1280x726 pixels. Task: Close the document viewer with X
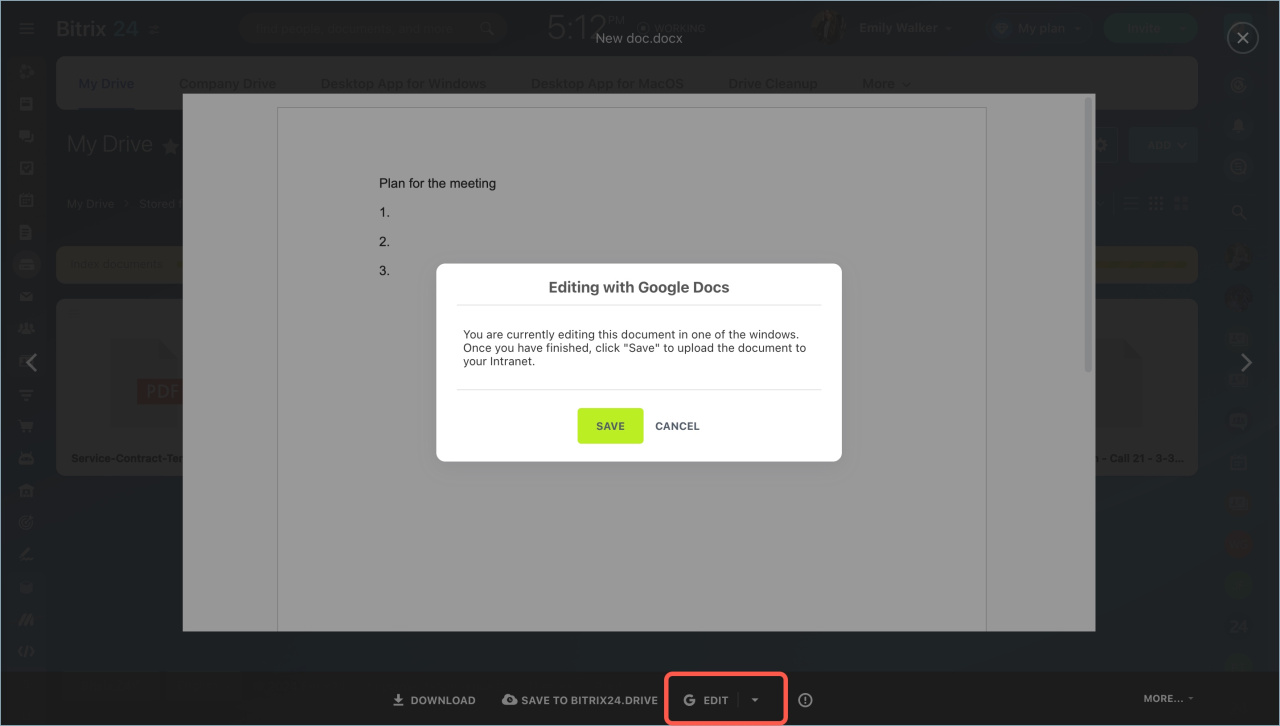pyautogui.click(x=1242, y=38)
